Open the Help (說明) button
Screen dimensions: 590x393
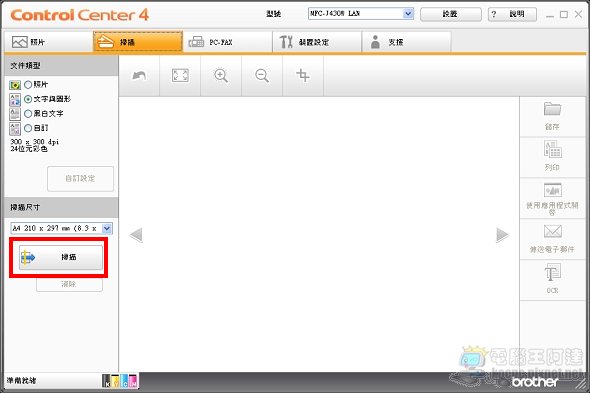coord(512,14)
